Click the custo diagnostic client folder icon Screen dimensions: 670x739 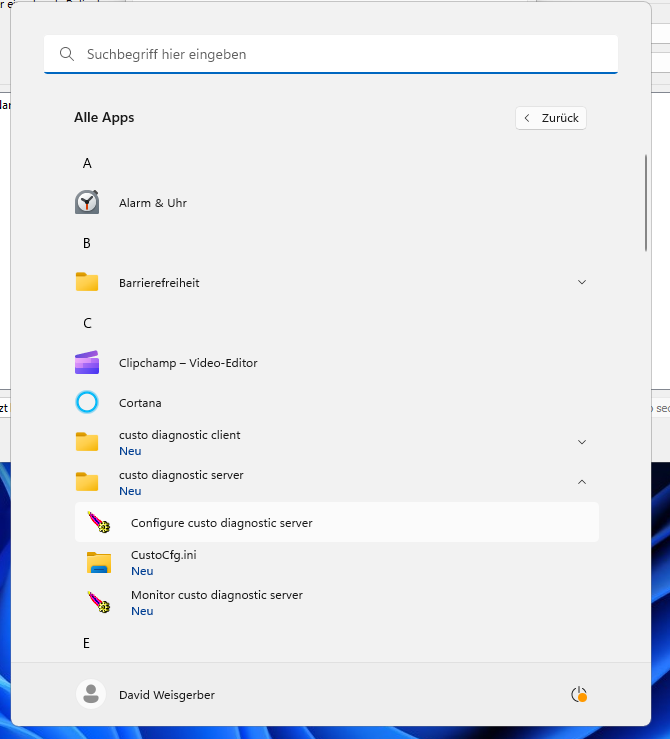[87, 442]
